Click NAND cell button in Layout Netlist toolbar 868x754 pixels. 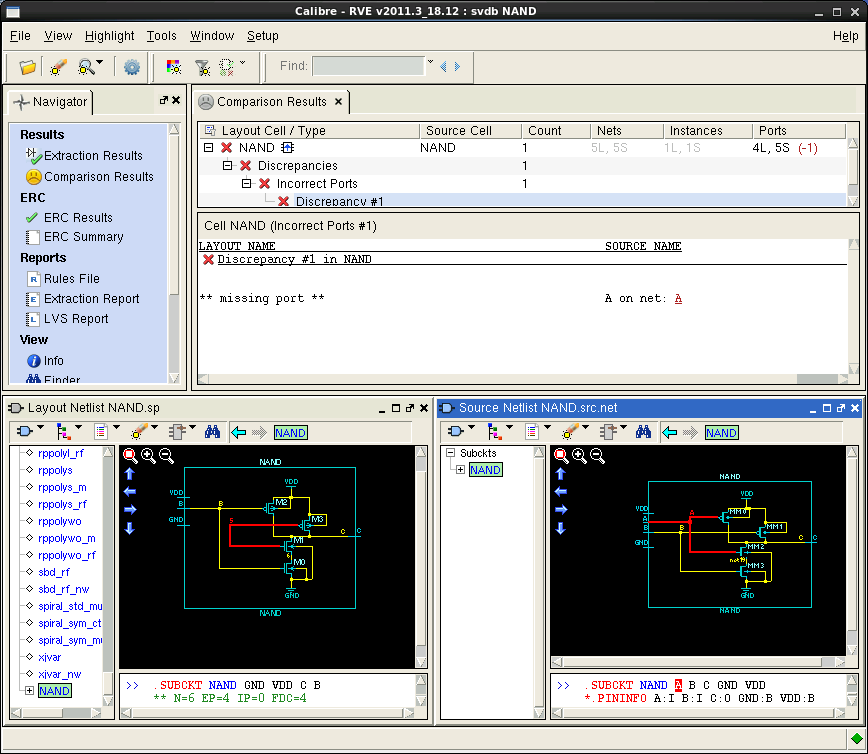290,432
